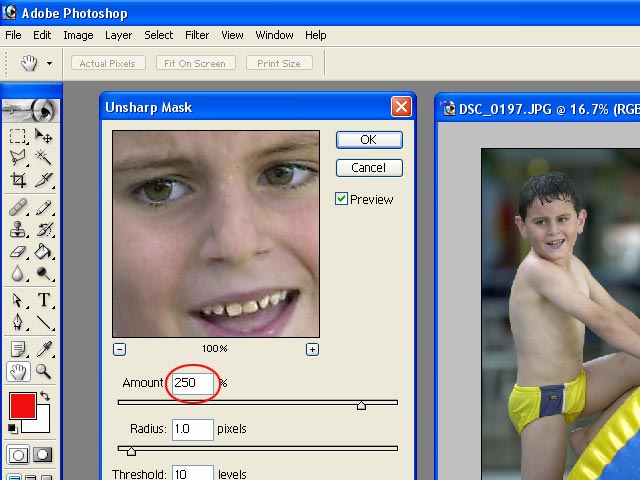Click the Amount value field
640x480 pixels.
coord(193,383)
